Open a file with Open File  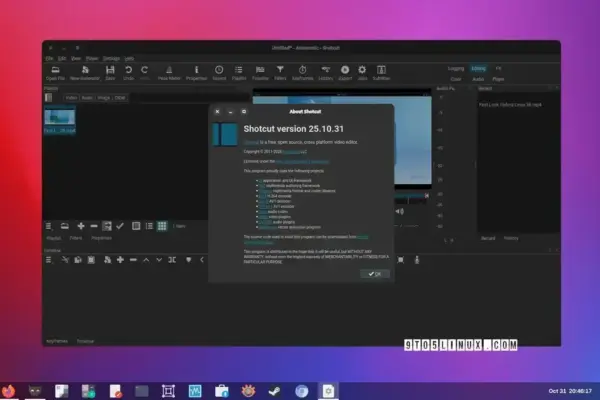coord(55,73)
